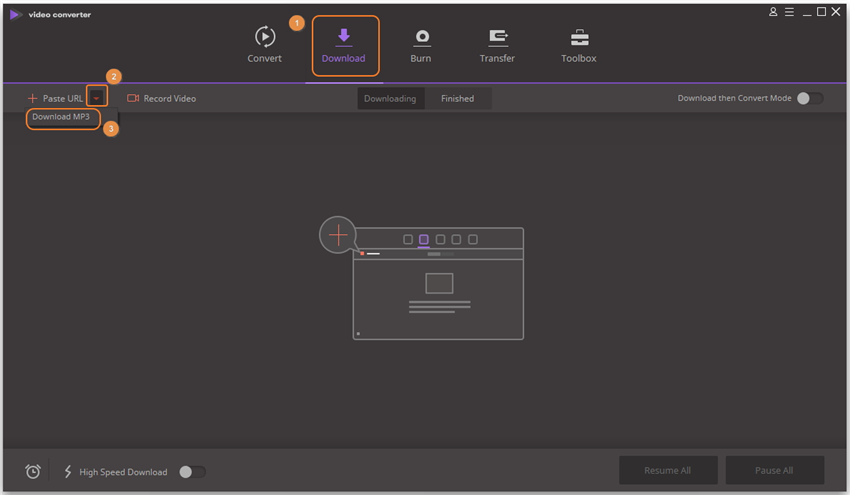Click Pause All button
Image resolution: width=850 pixels, height=495 pixels.
tap(774, 470)
